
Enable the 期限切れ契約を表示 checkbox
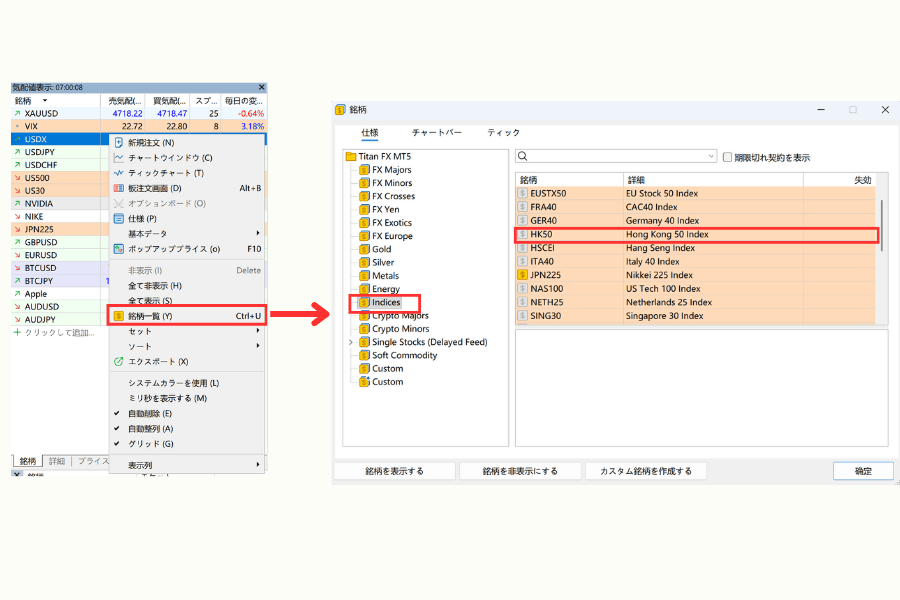pos(728,157)
